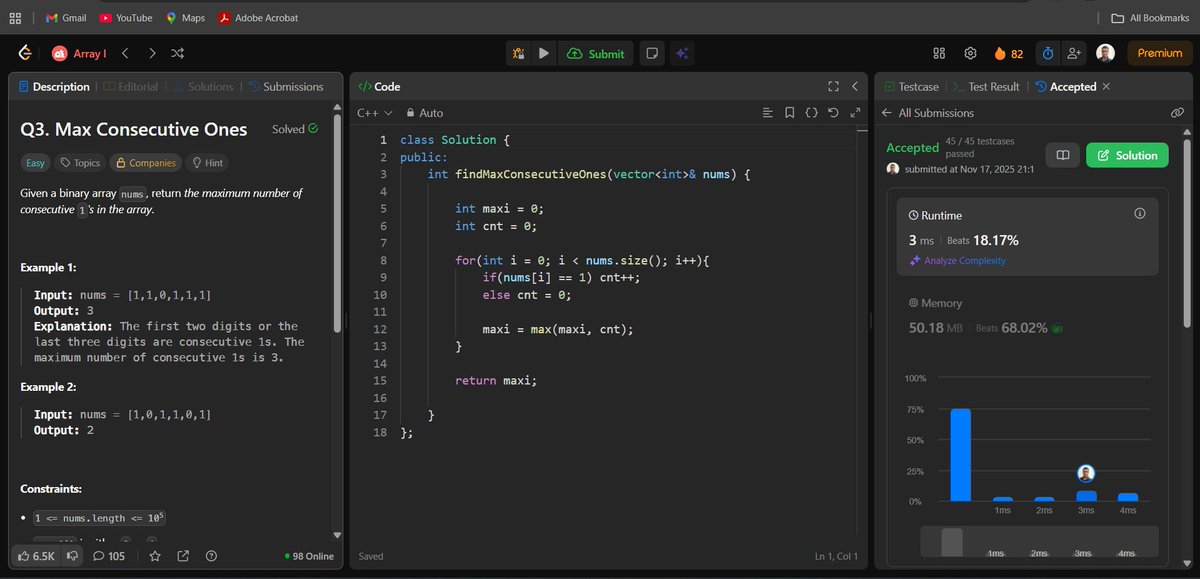The width and height of the screenshot is (1200, 579).
Task: Open the AI sparkle assistant icon
Action: click(x=682, y=54)
